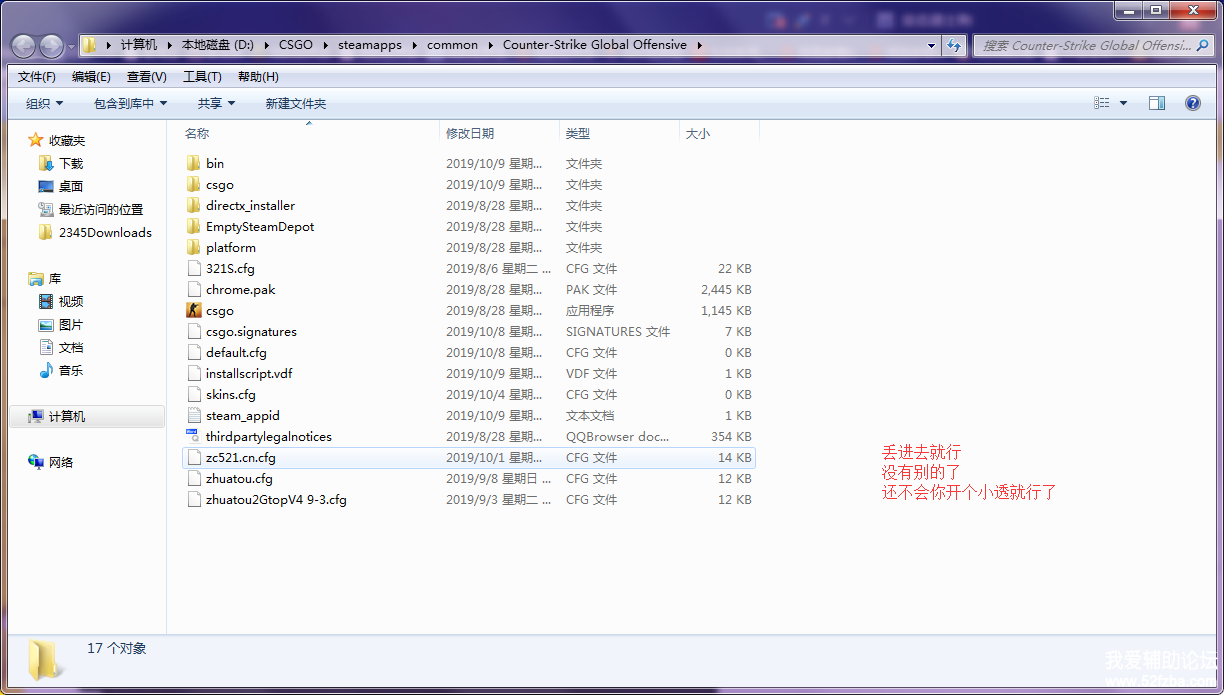Select 桌面 in the favorites sidebar
This screenshot has width=1224, height=695.
point(71,186)
